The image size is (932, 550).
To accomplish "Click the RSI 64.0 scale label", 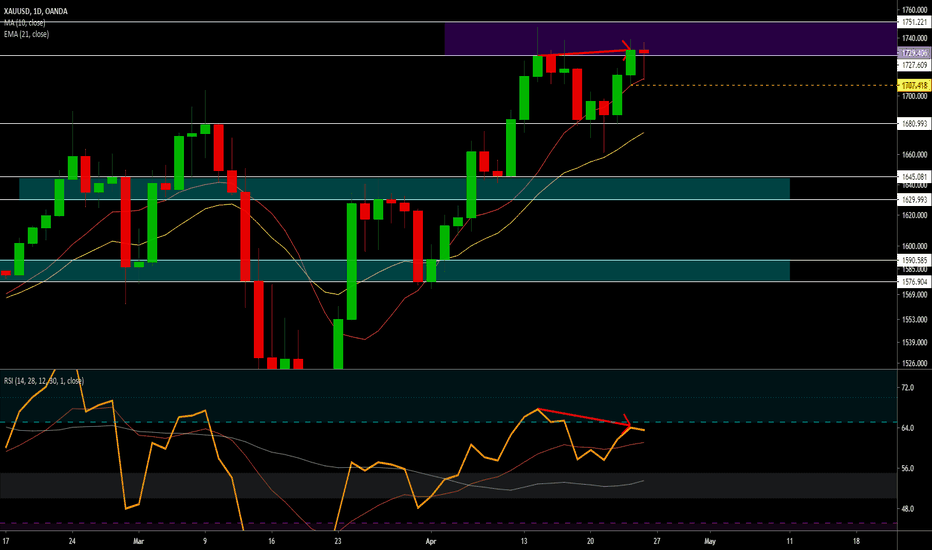I will [x=907, y=428].
